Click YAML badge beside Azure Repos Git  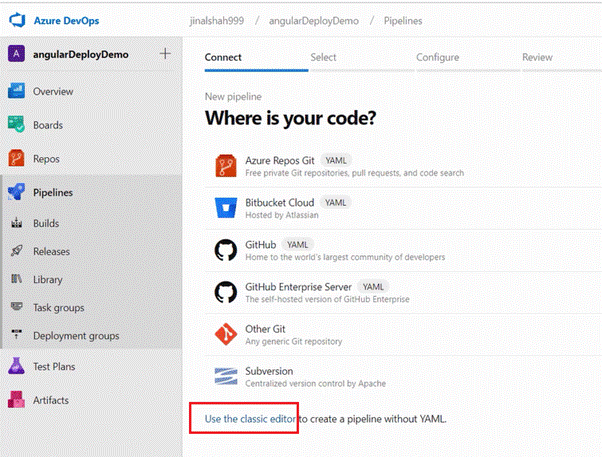[336, 161]
